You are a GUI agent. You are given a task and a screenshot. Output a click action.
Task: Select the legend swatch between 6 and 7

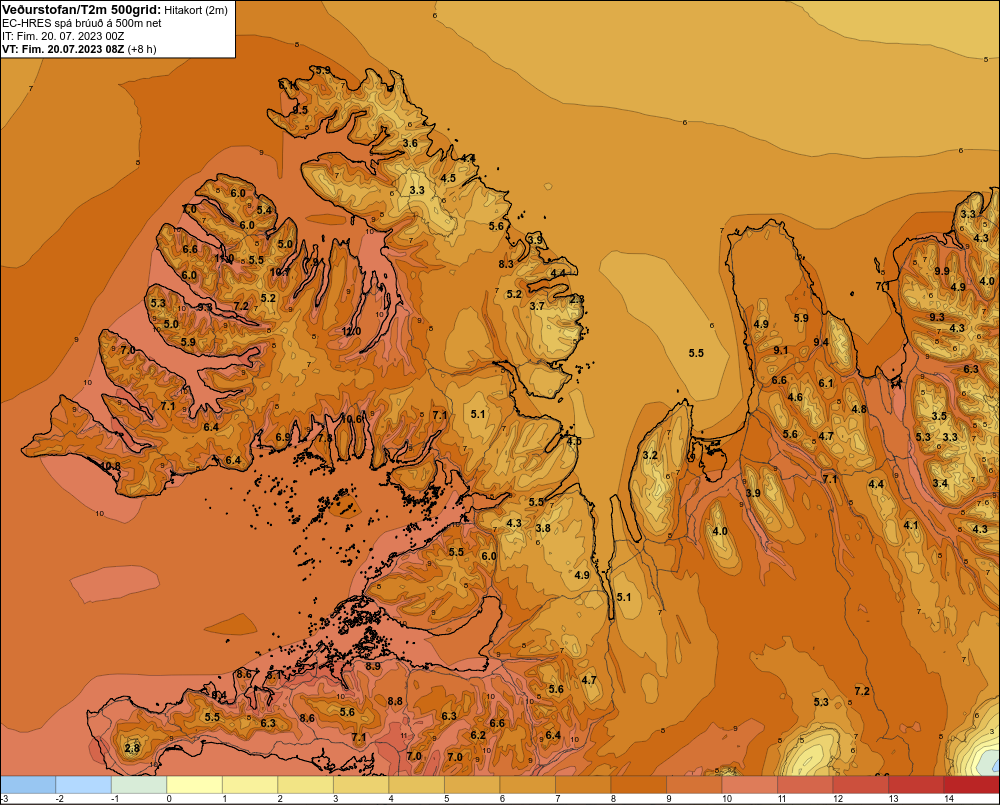[x=527, y=785]
